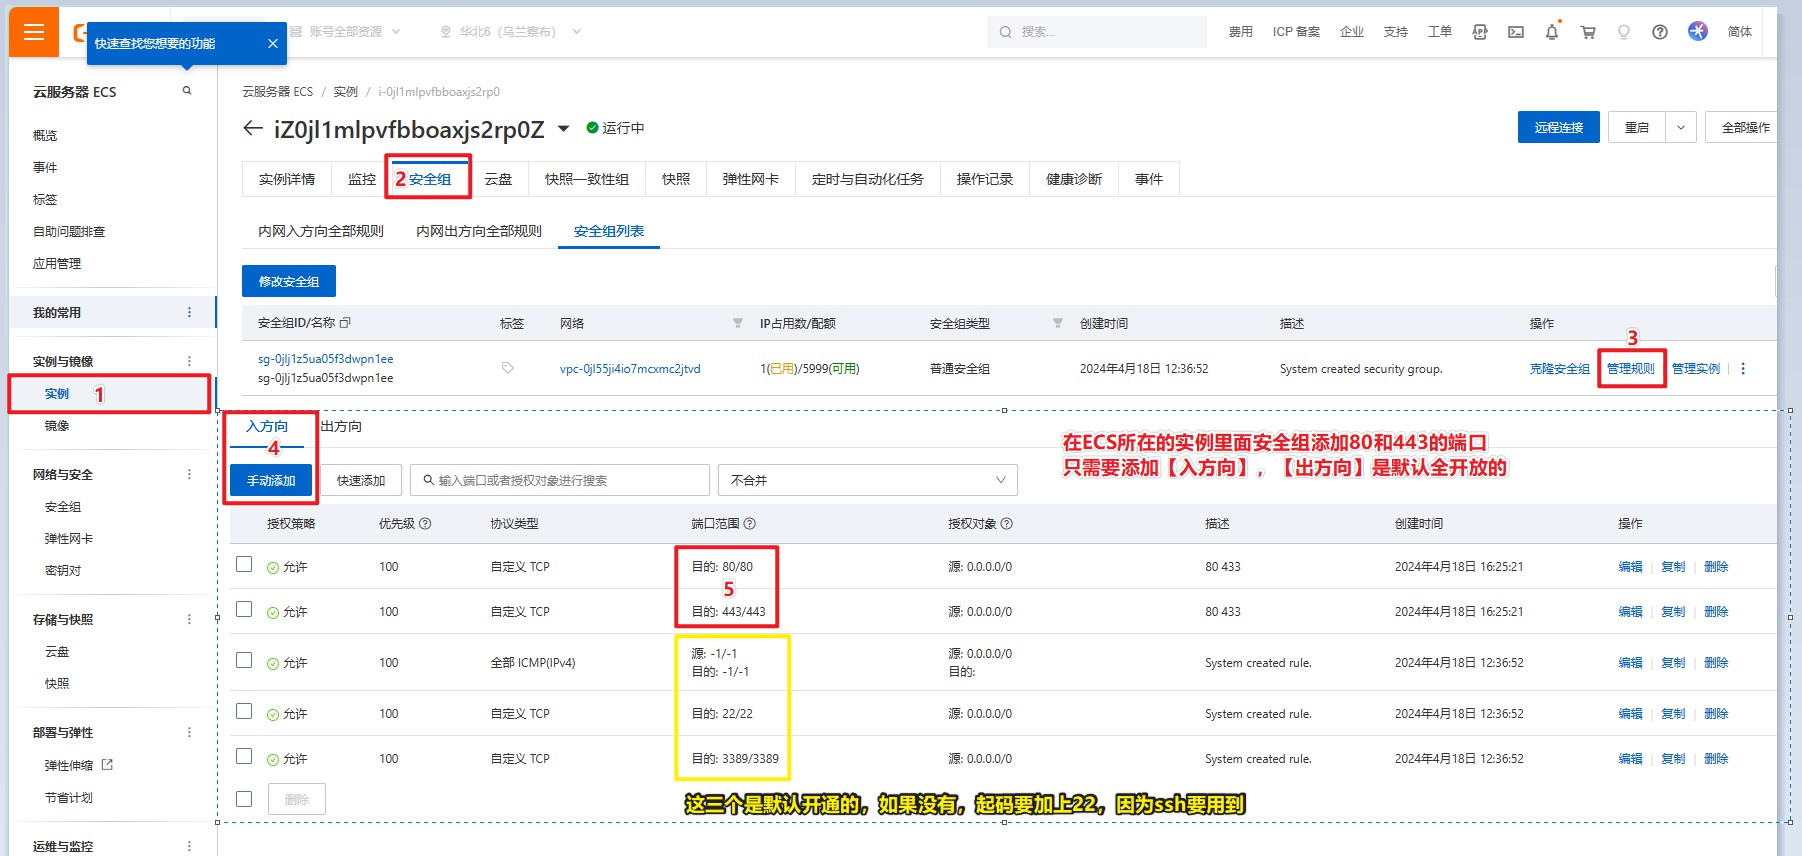Click the lightbulb suggestions icon

[1624, 32]
